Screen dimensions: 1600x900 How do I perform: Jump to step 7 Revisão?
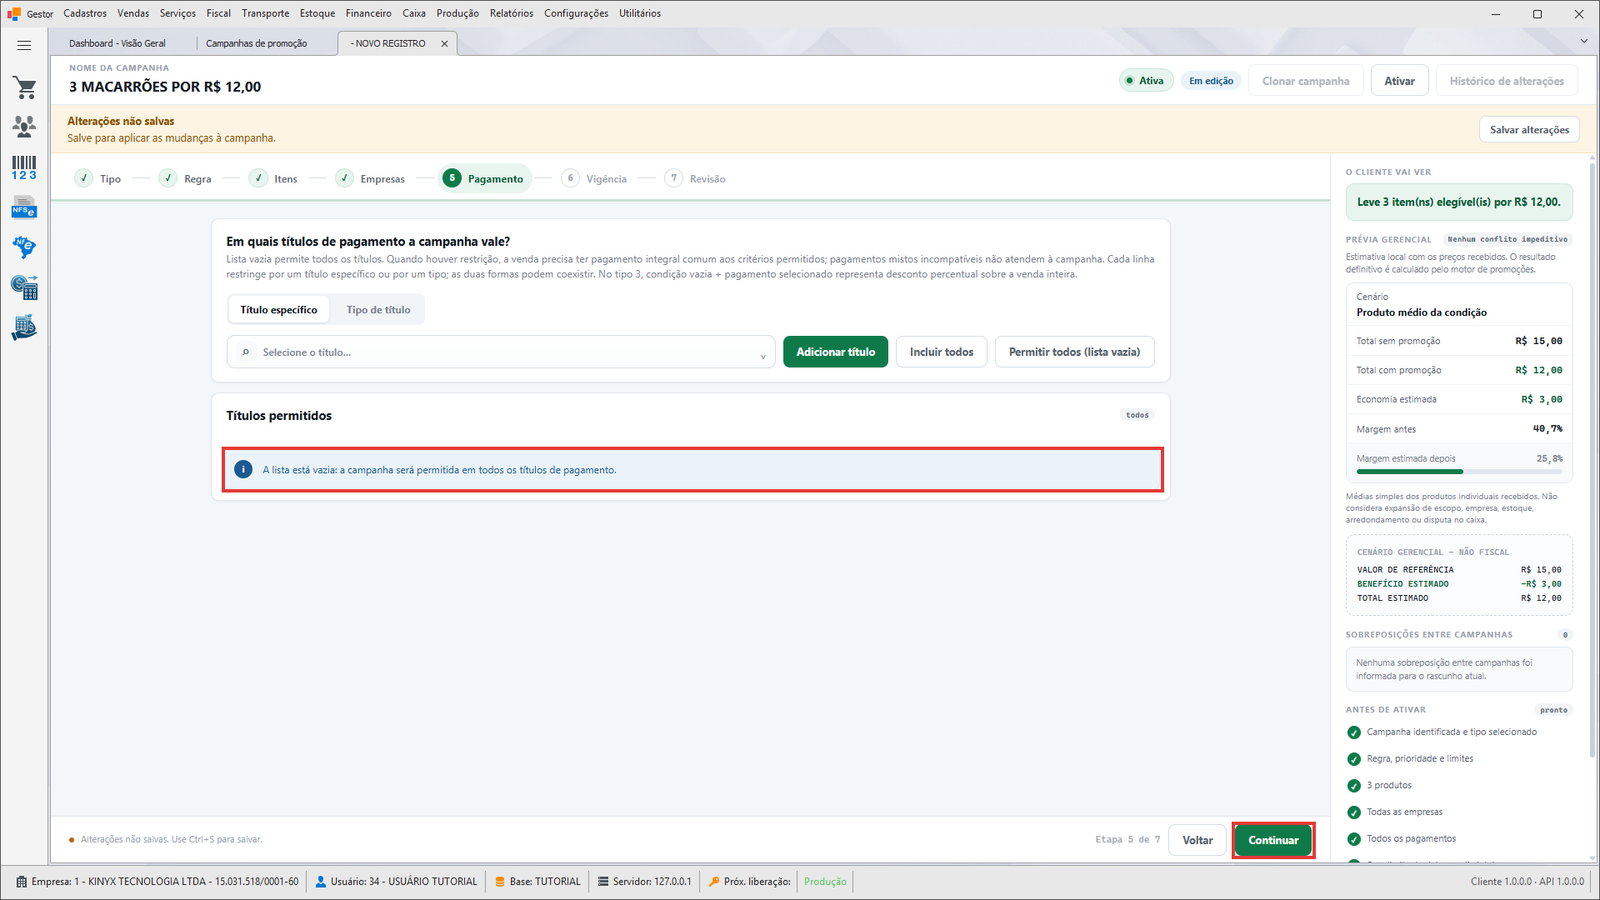(x=695, y=179)
